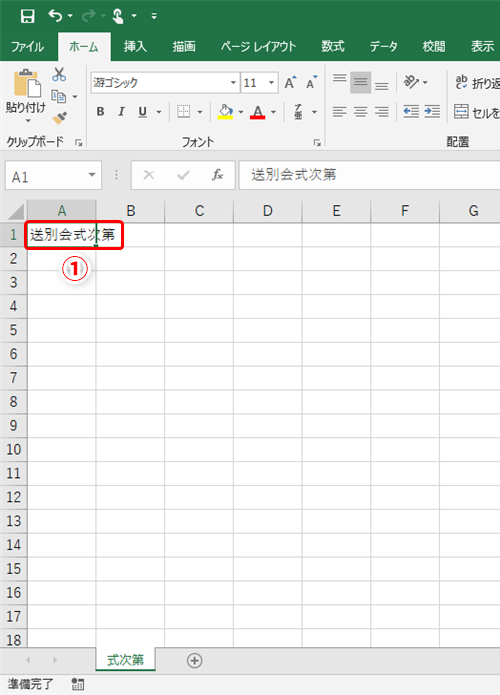Go to the ページ レイアウト tab
Viewport: 500px width, 695px height.
click(x=258, y=46)
